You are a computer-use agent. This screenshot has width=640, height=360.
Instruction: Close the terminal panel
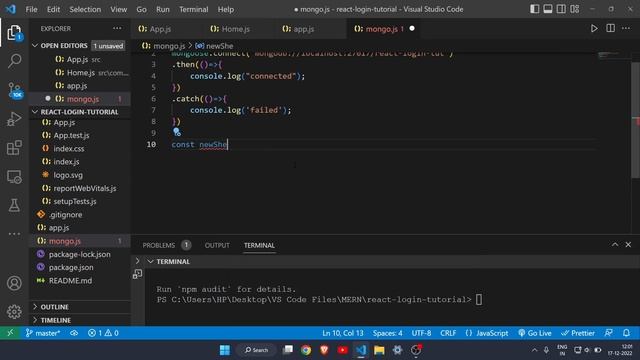click(628, 245)
